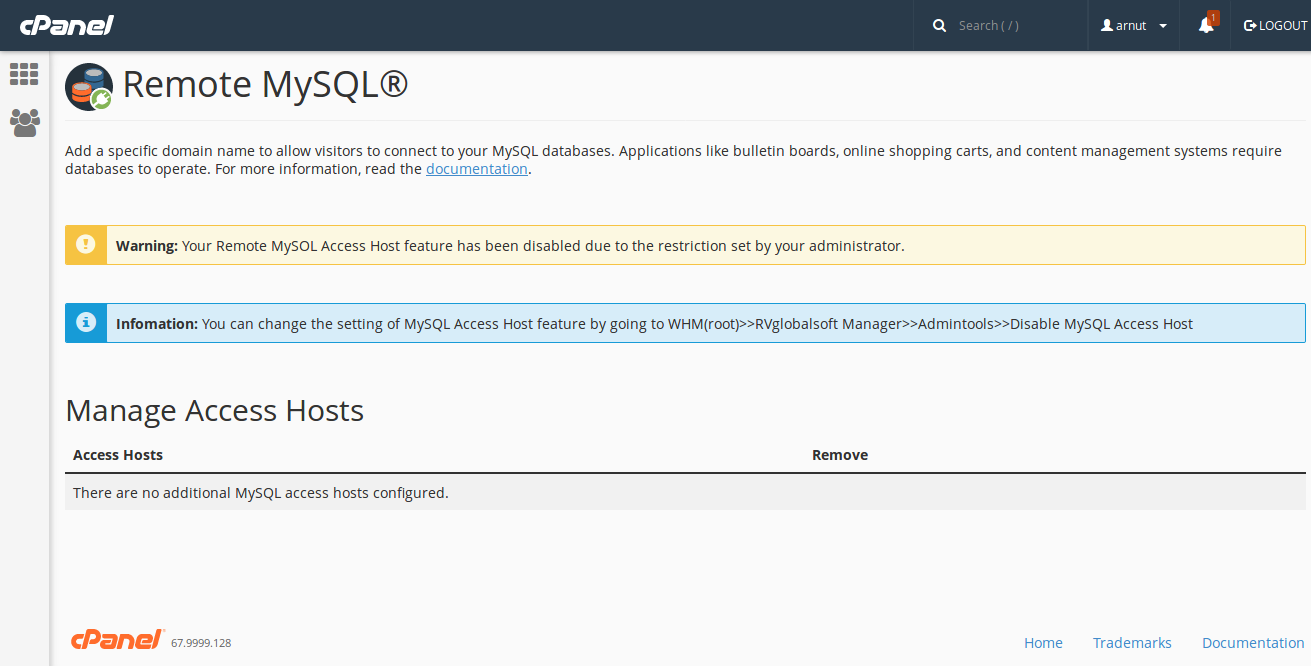
Task: Click the notification badge showing 1
Action: [x=1212, y=17]
